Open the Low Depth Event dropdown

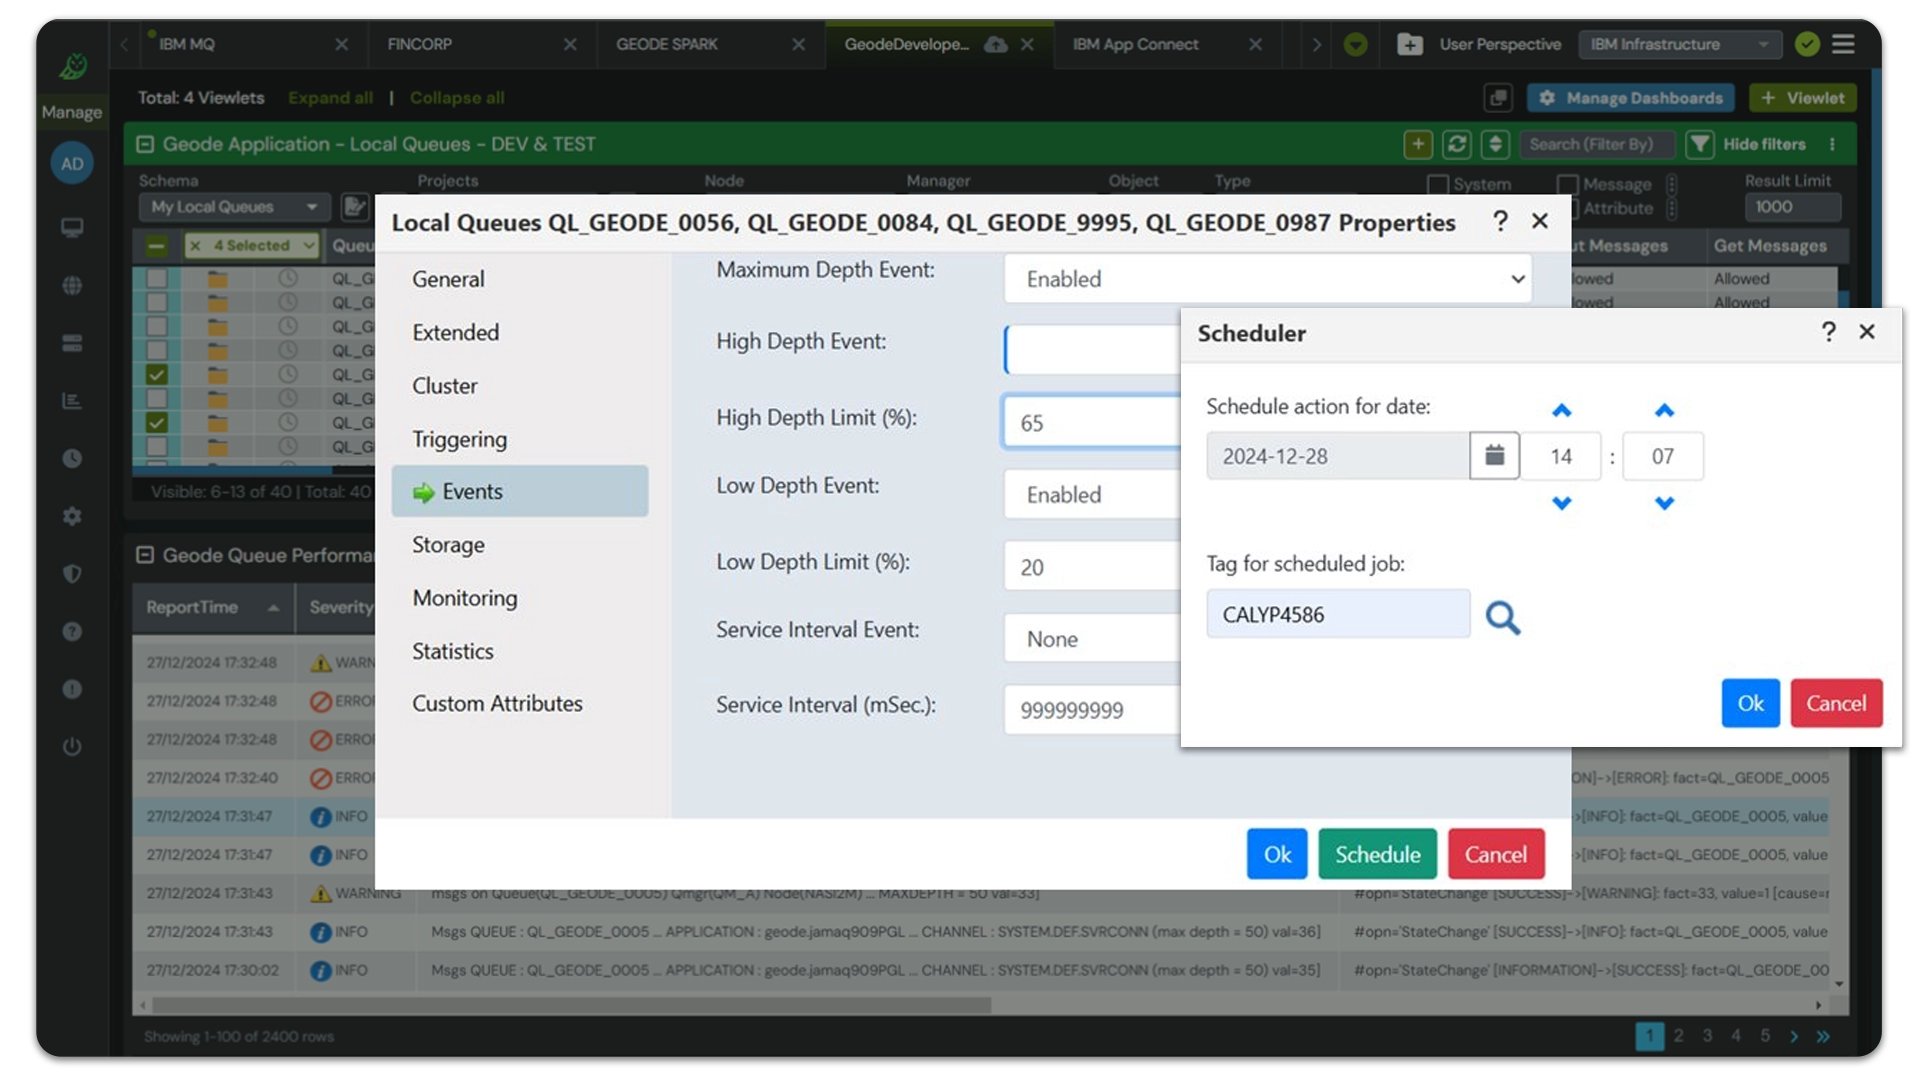tap(1092, 494)
